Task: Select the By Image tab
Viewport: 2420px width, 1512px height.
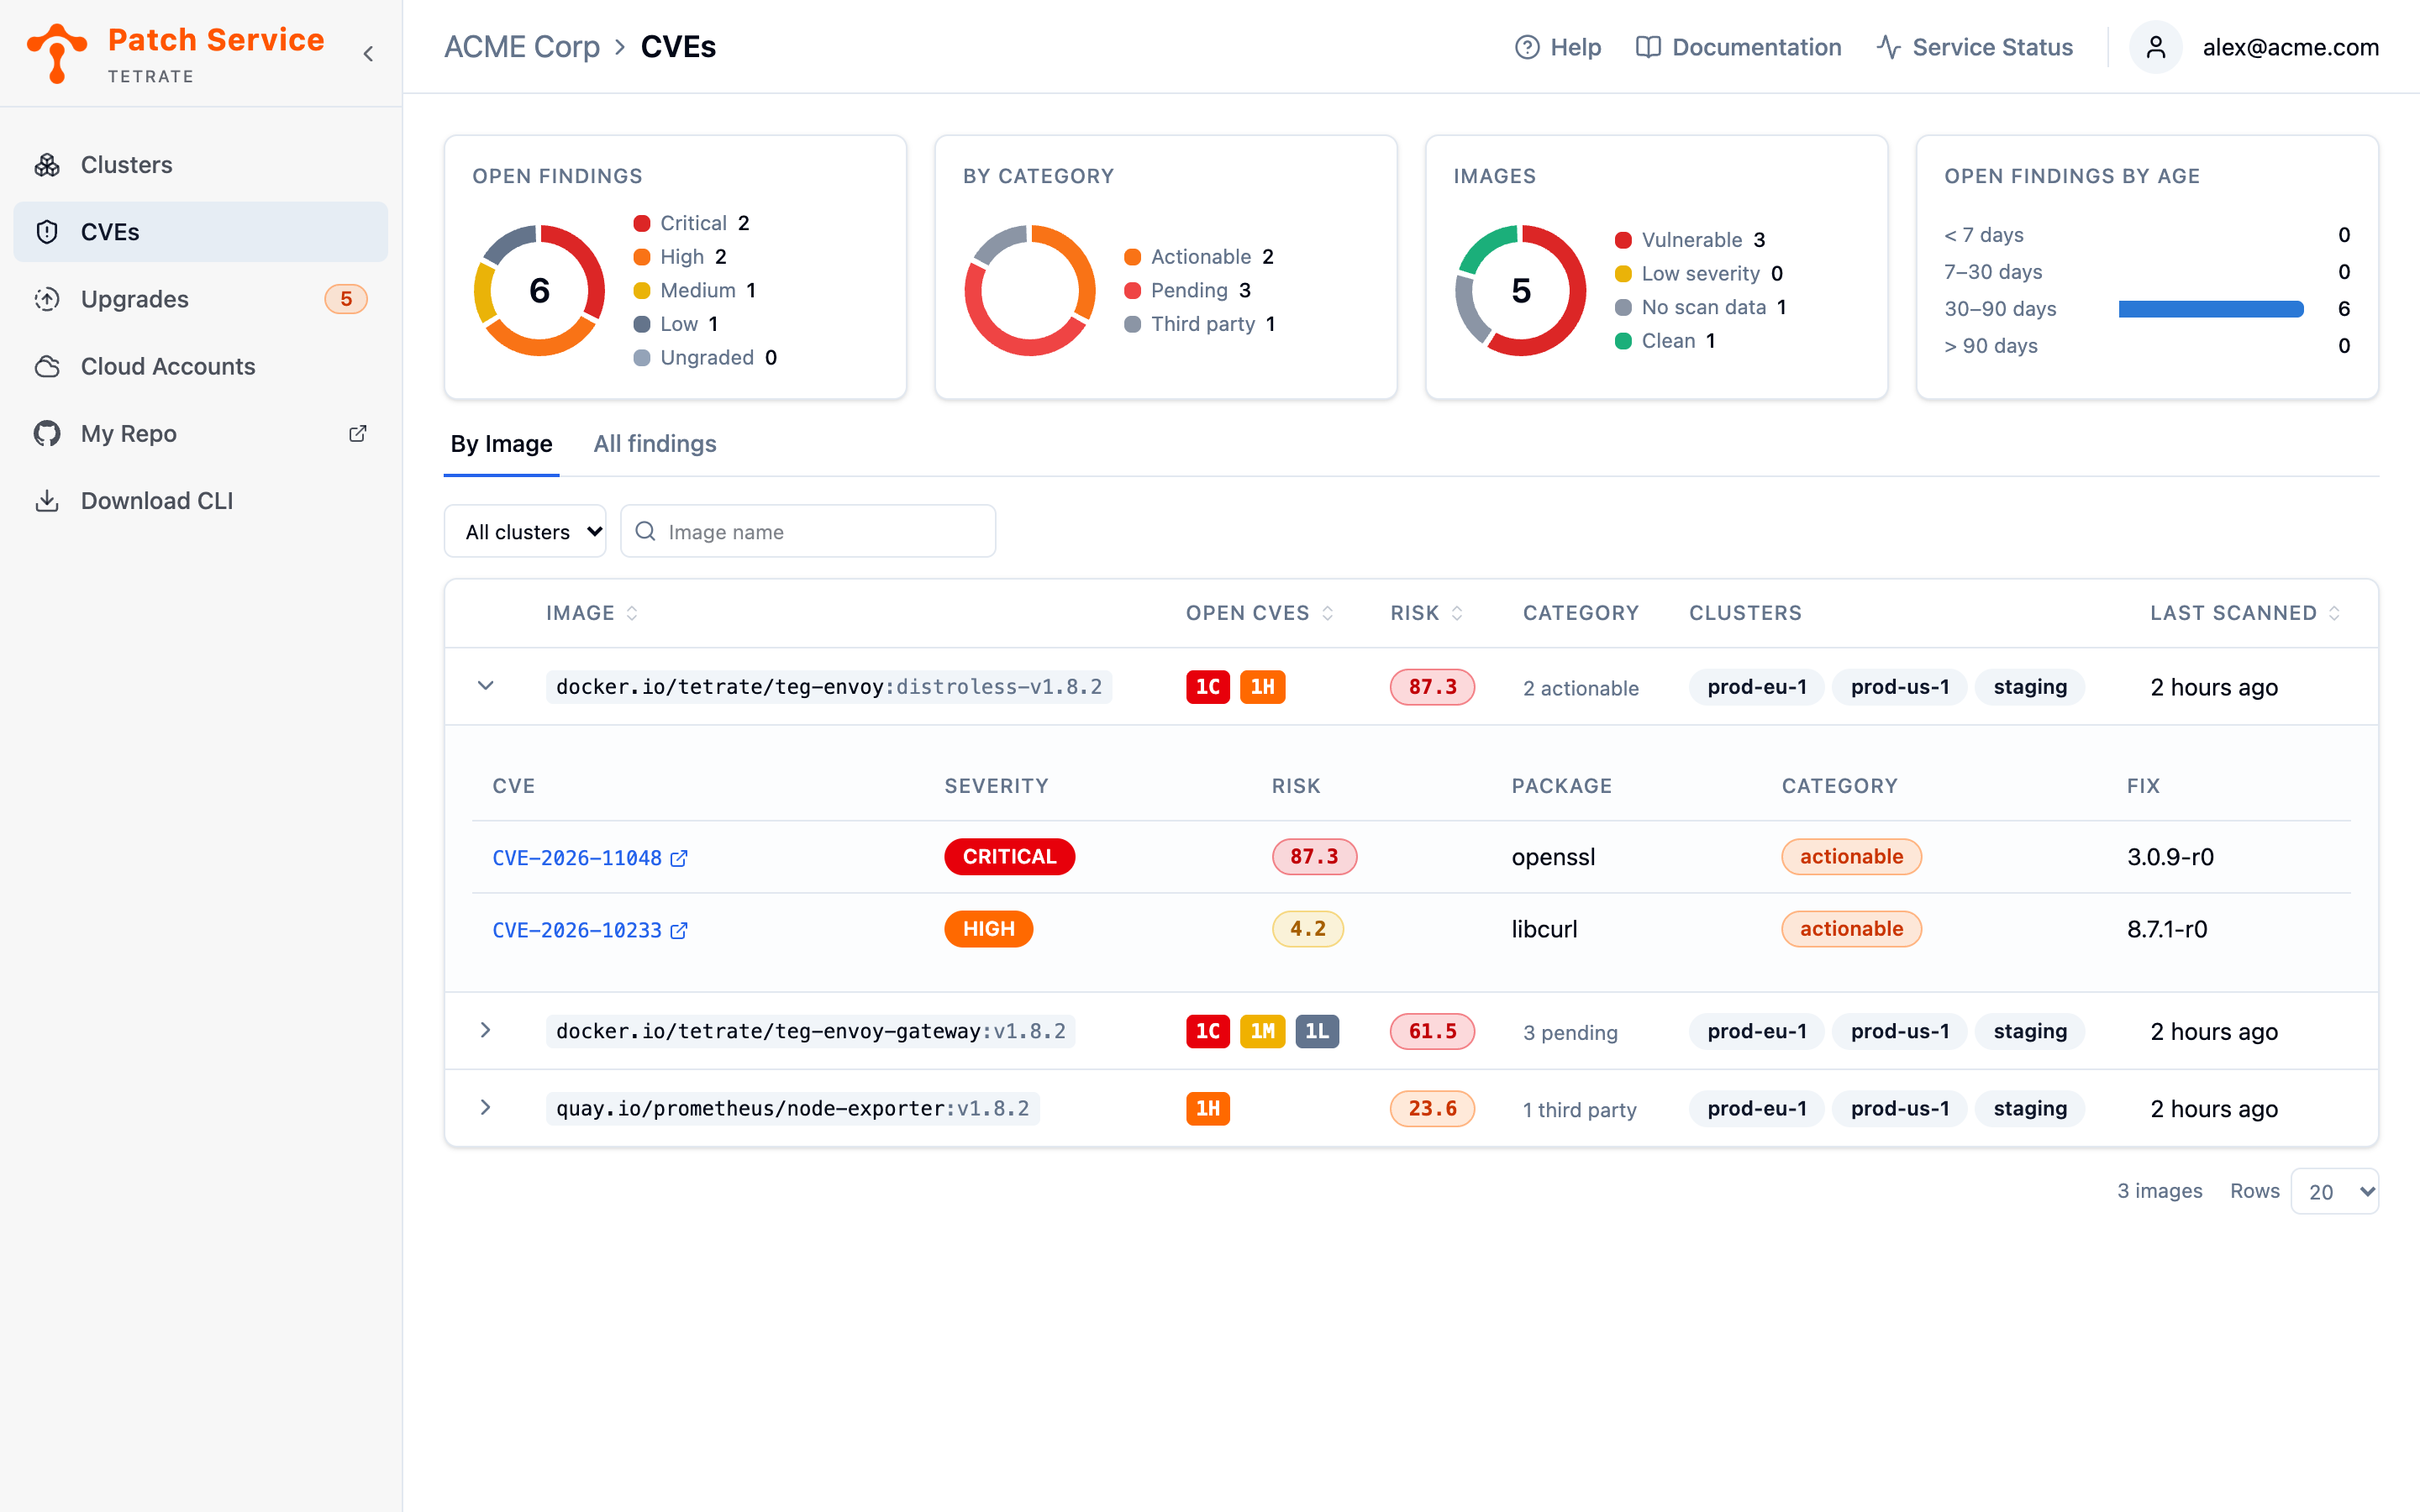Action: 501,444
